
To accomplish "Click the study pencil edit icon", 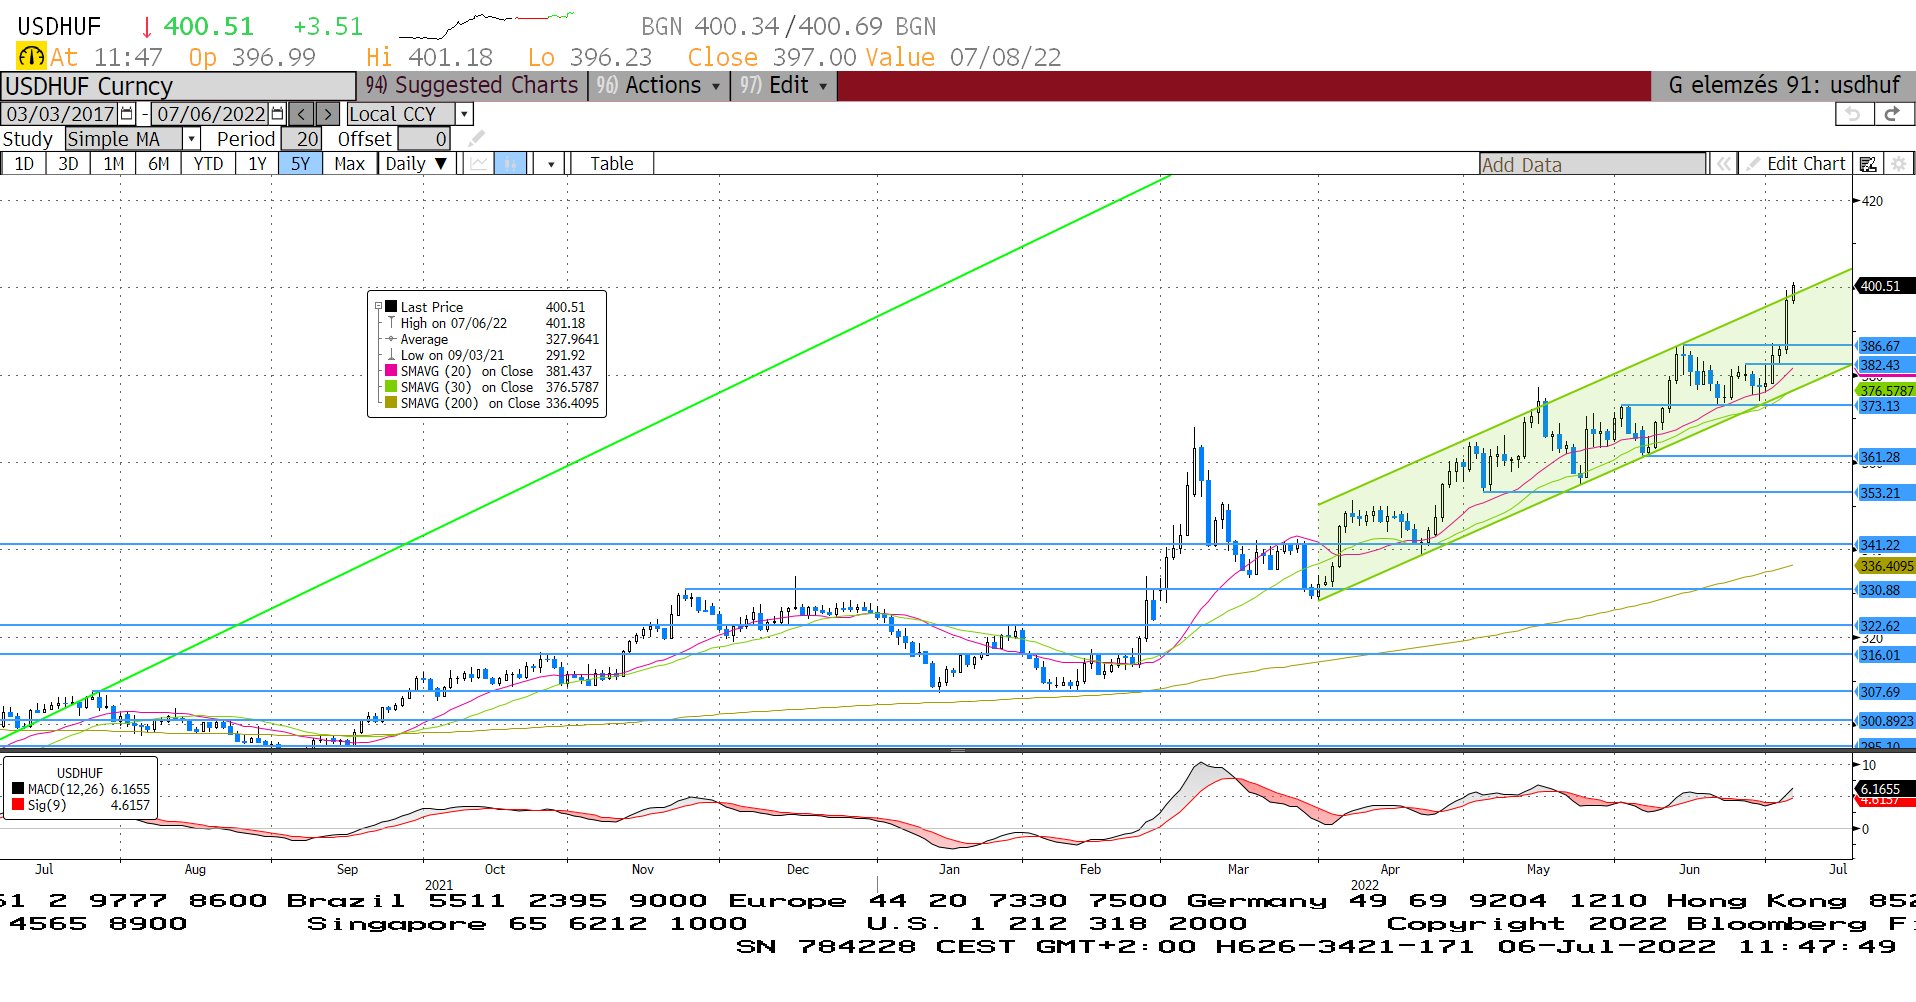I will pyautogui.click(x=477, y=139).
